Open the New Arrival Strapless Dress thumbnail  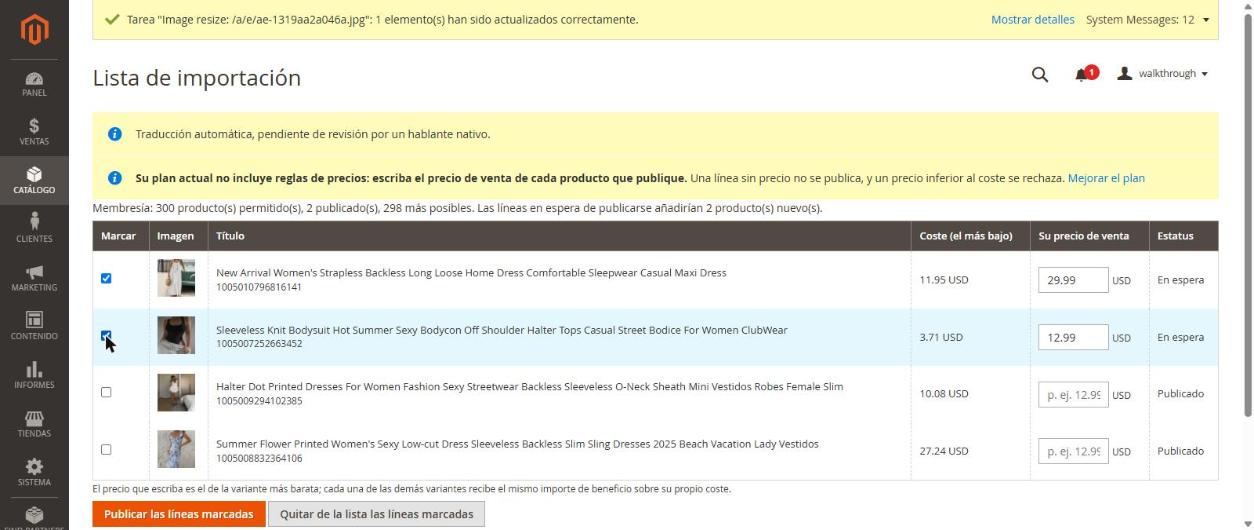click(176, 278)
